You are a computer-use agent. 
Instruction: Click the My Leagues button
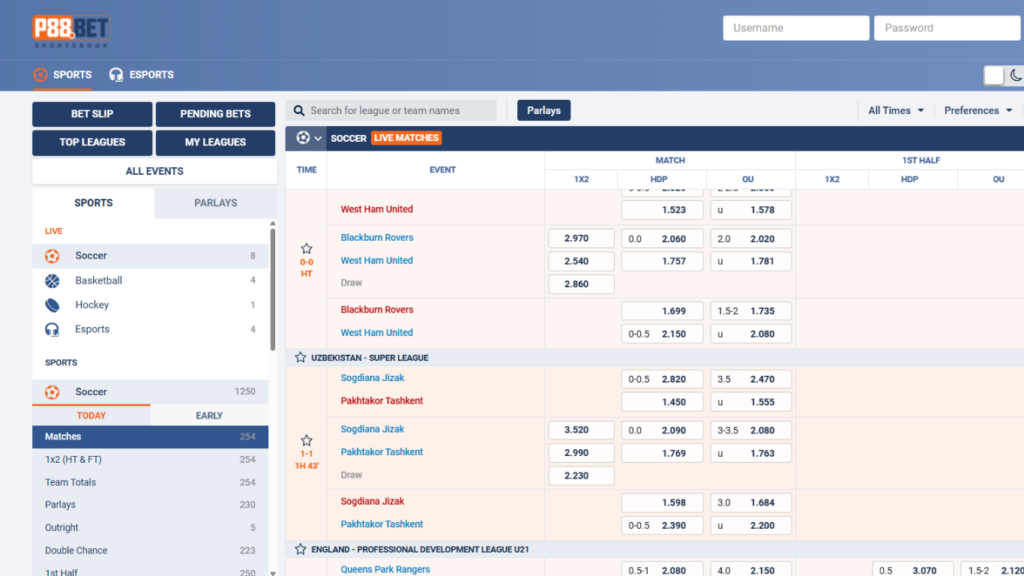tap(215, 143)
